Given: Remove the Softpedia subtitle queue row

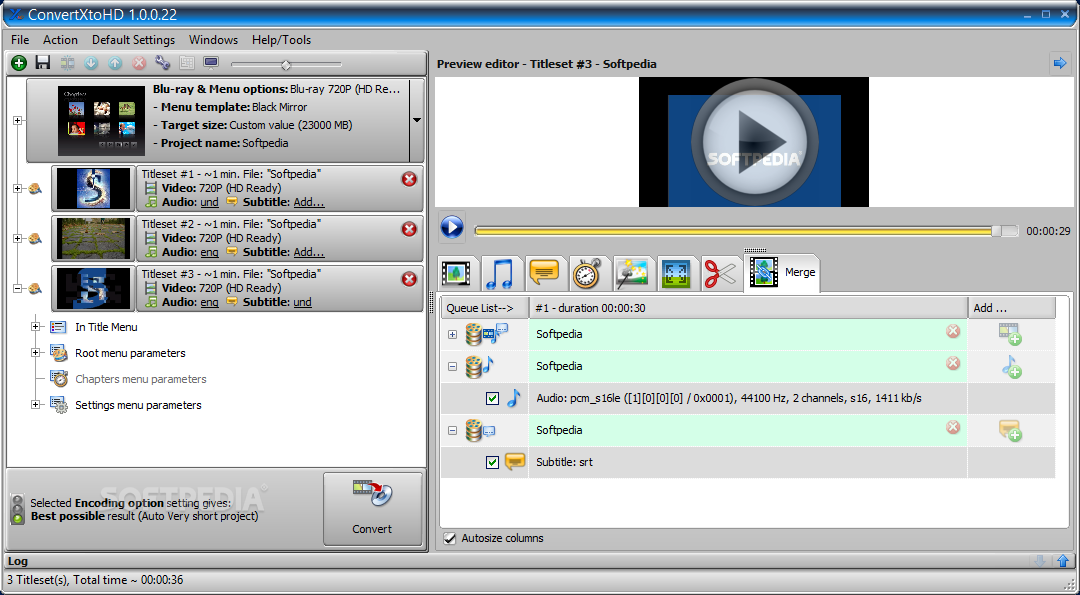Looking at the screenshot, I should [x=953, y=428].
